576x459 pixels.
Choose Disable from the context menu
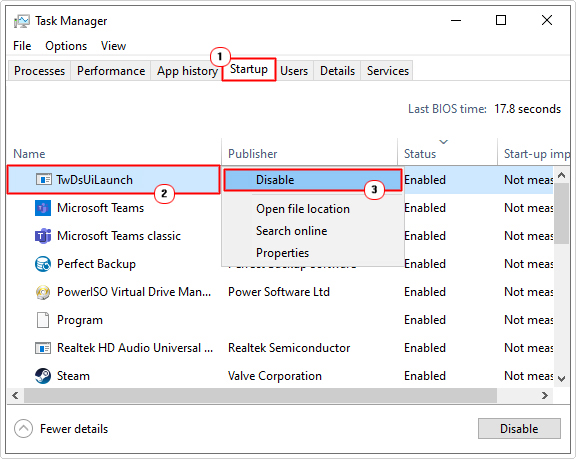(x=312, y=180)
